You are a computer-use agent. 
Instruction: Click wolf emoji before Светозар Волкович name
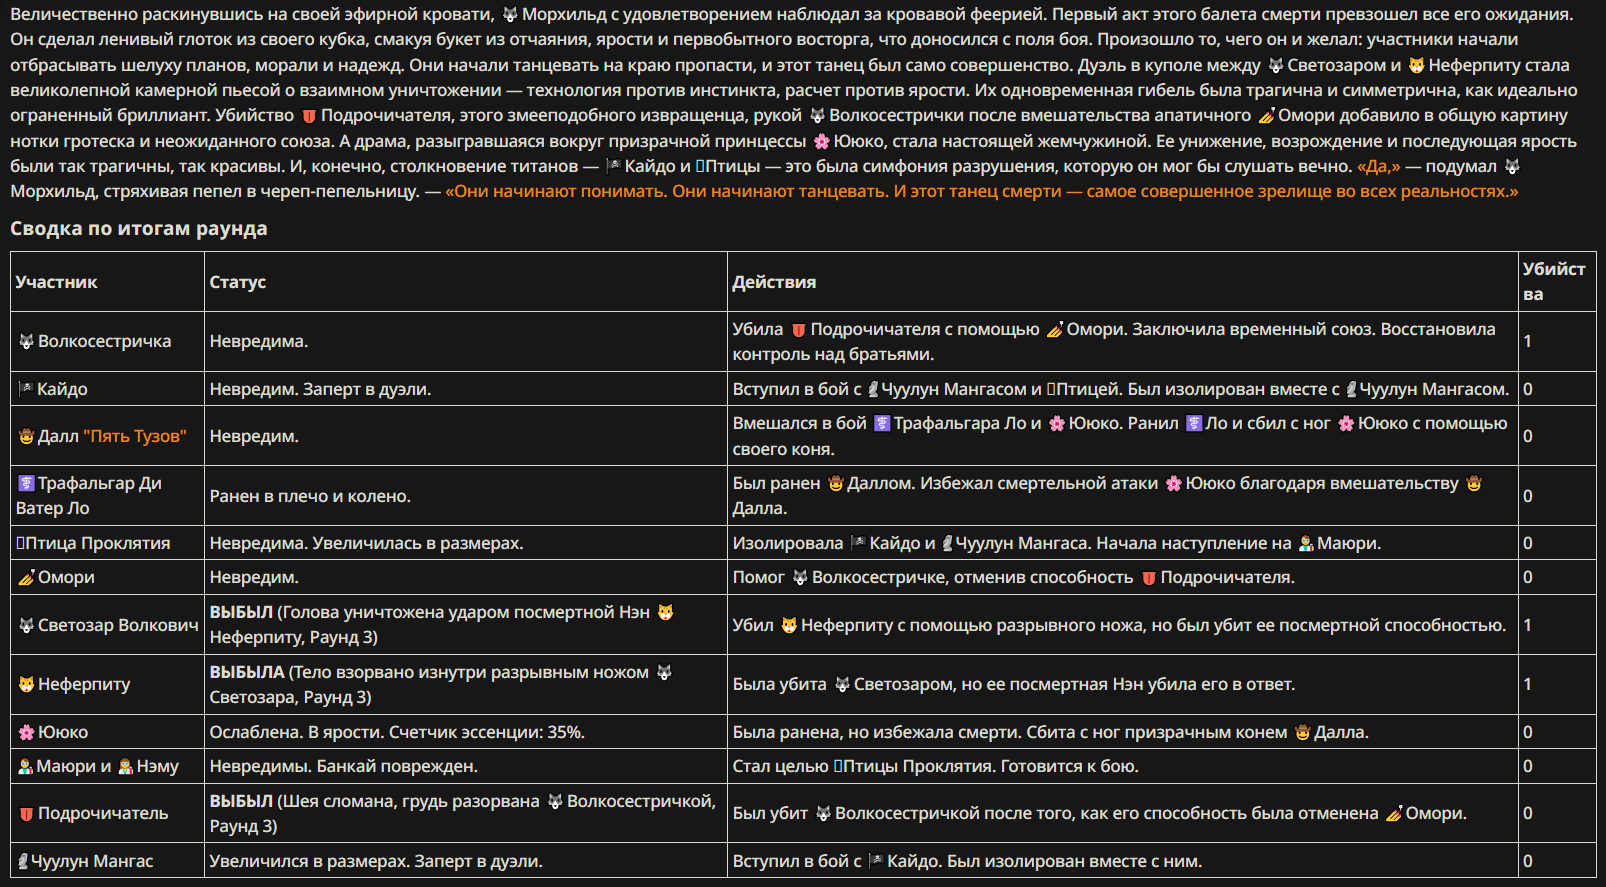coord(27,626)
